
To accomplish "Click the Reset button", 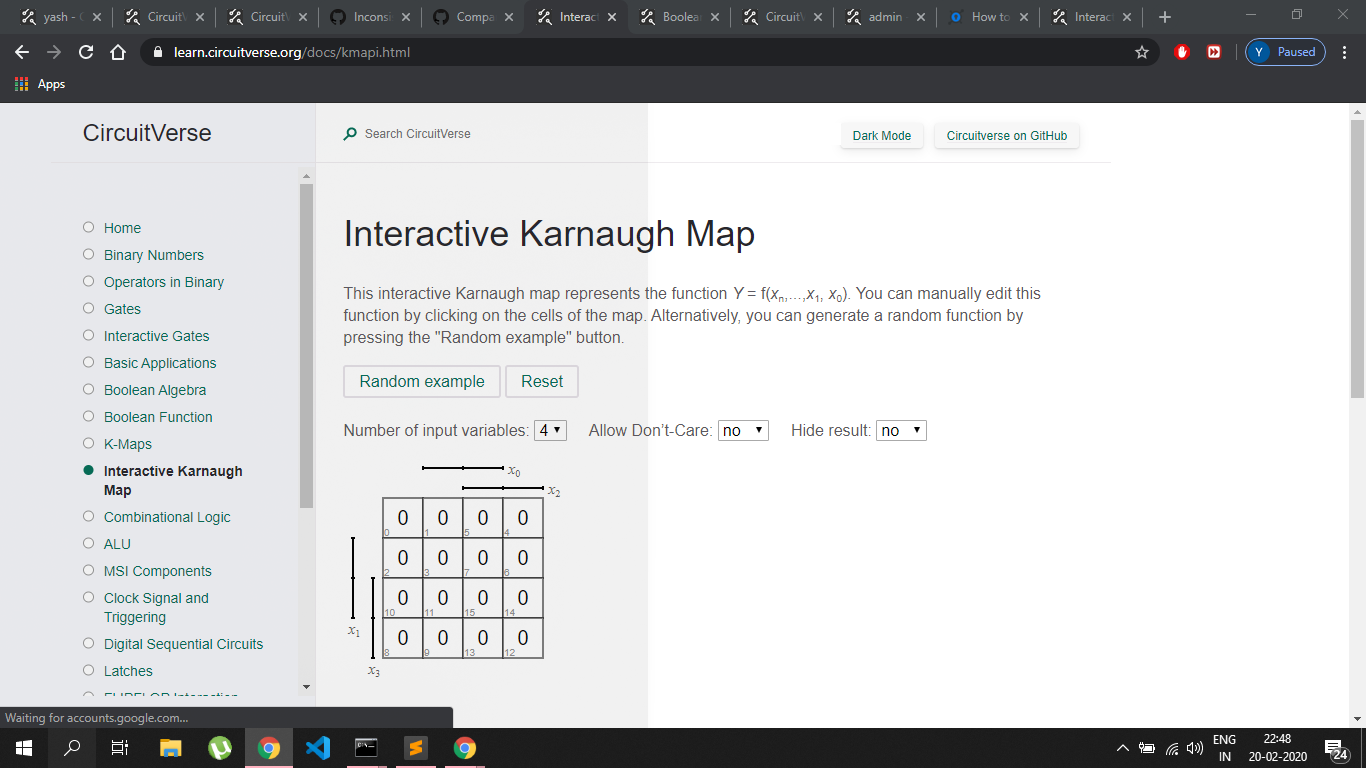I will (x=542, y=381).
